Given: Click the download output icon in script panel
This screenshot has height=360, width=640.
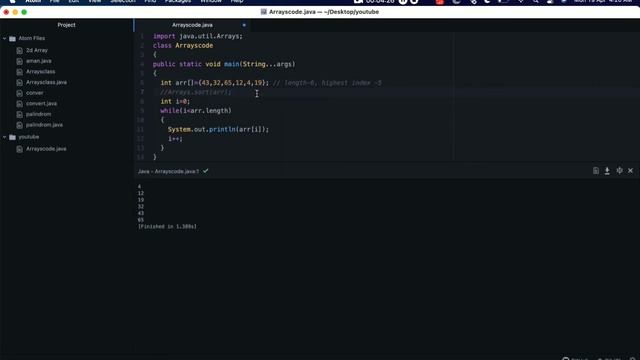Looking at the screenshot, I should [607, 171].
